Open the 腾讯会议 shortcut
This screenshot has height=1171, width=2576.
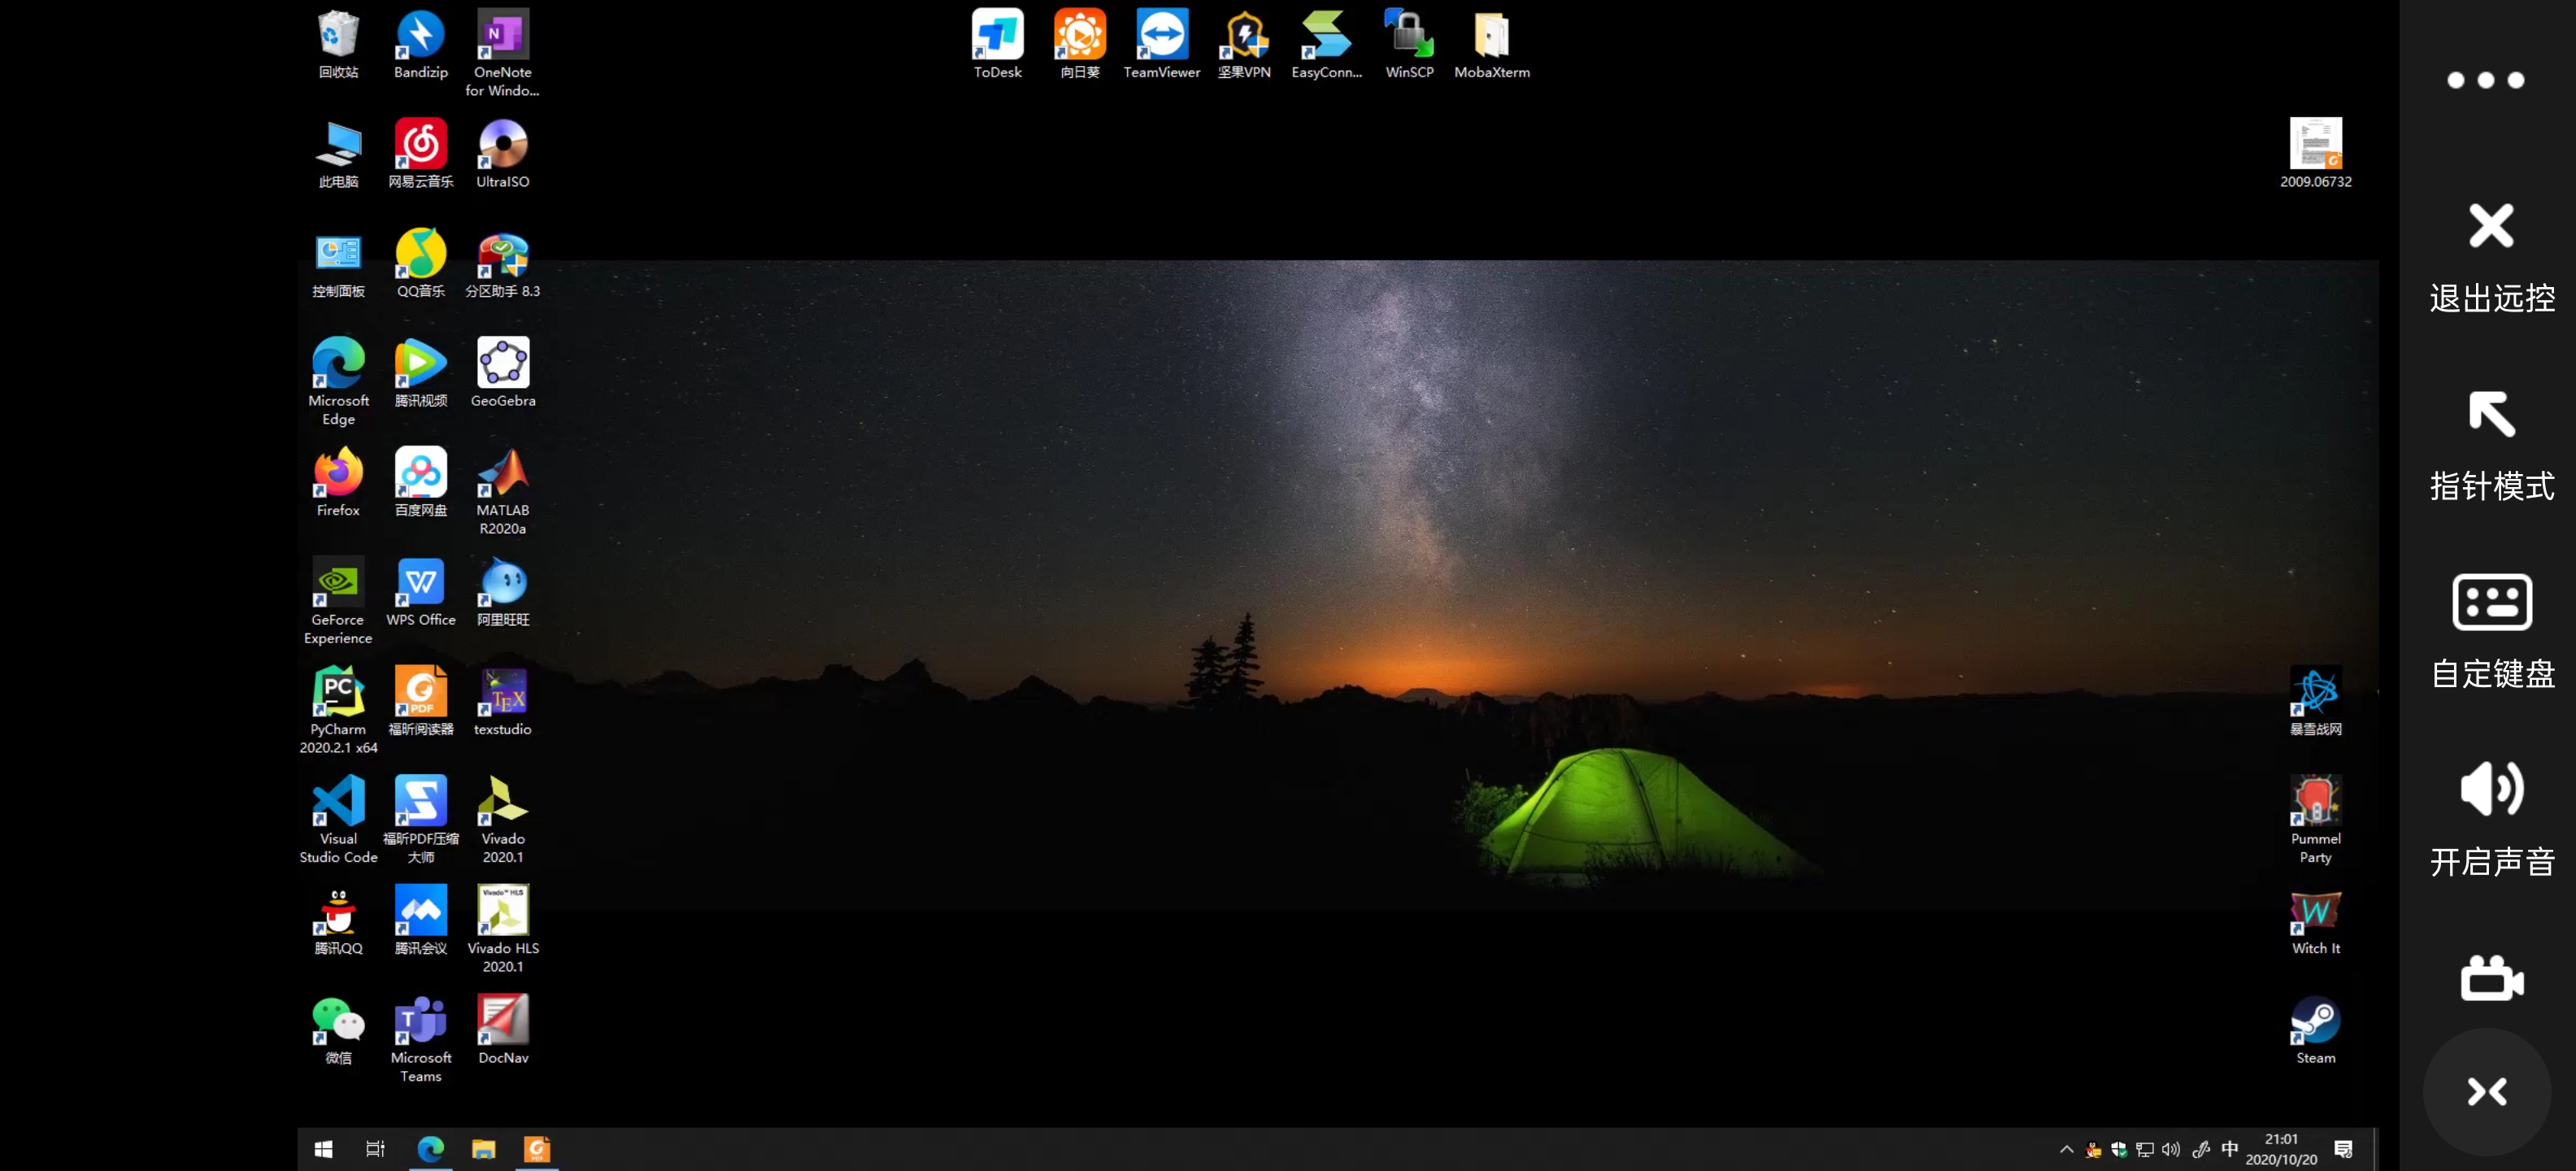[x=420, y=920]
